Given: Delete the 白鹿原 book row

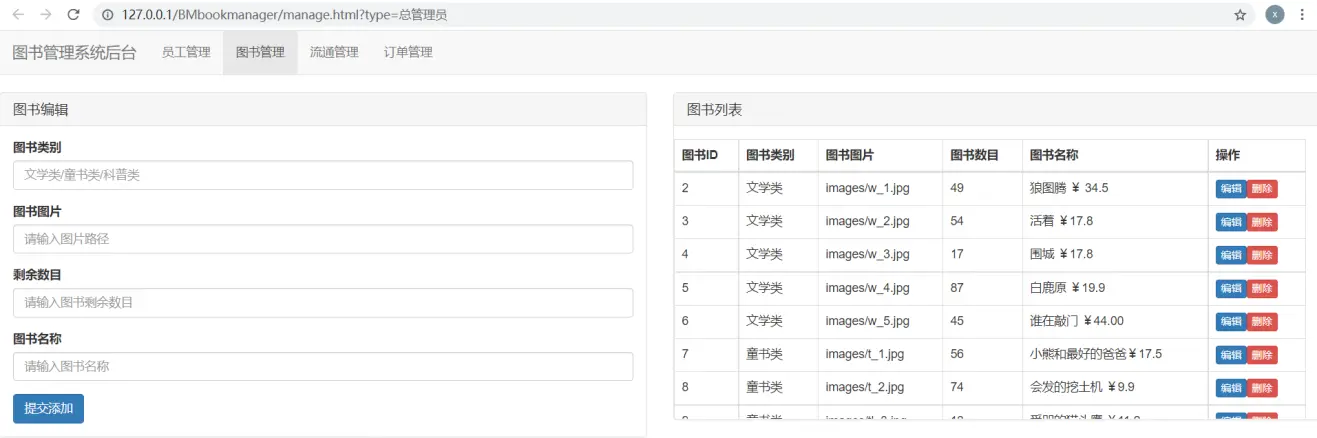Looking at the screenshot, I should (x=1262, y=288).
